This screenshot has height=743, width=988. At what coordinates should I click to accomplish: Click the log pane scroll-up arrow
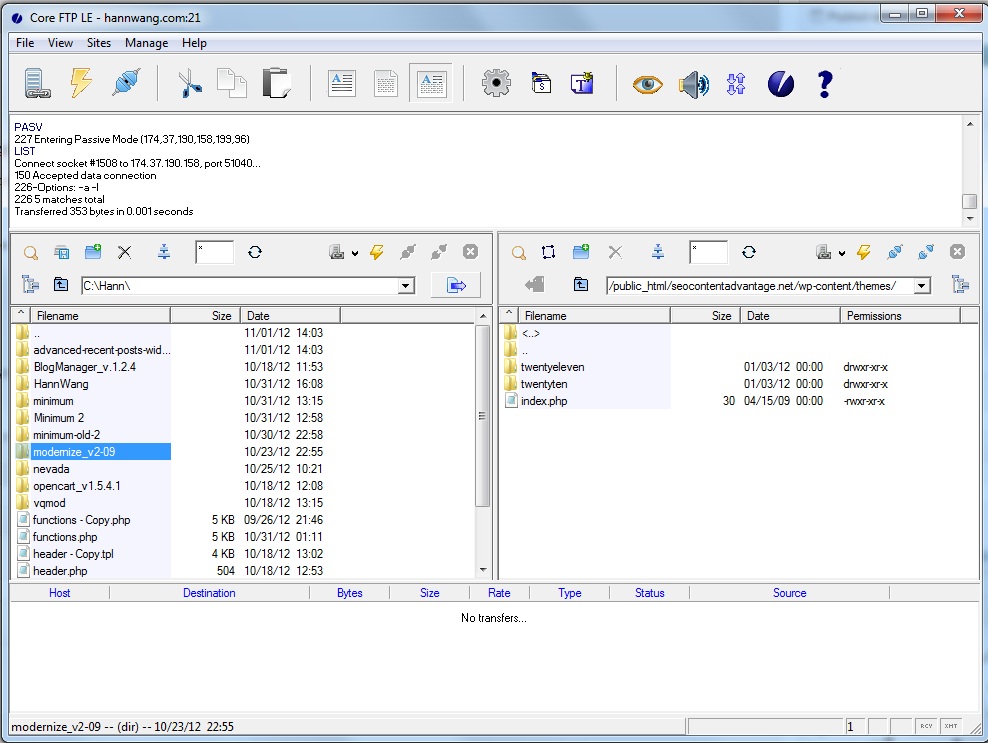coord(970,124)
